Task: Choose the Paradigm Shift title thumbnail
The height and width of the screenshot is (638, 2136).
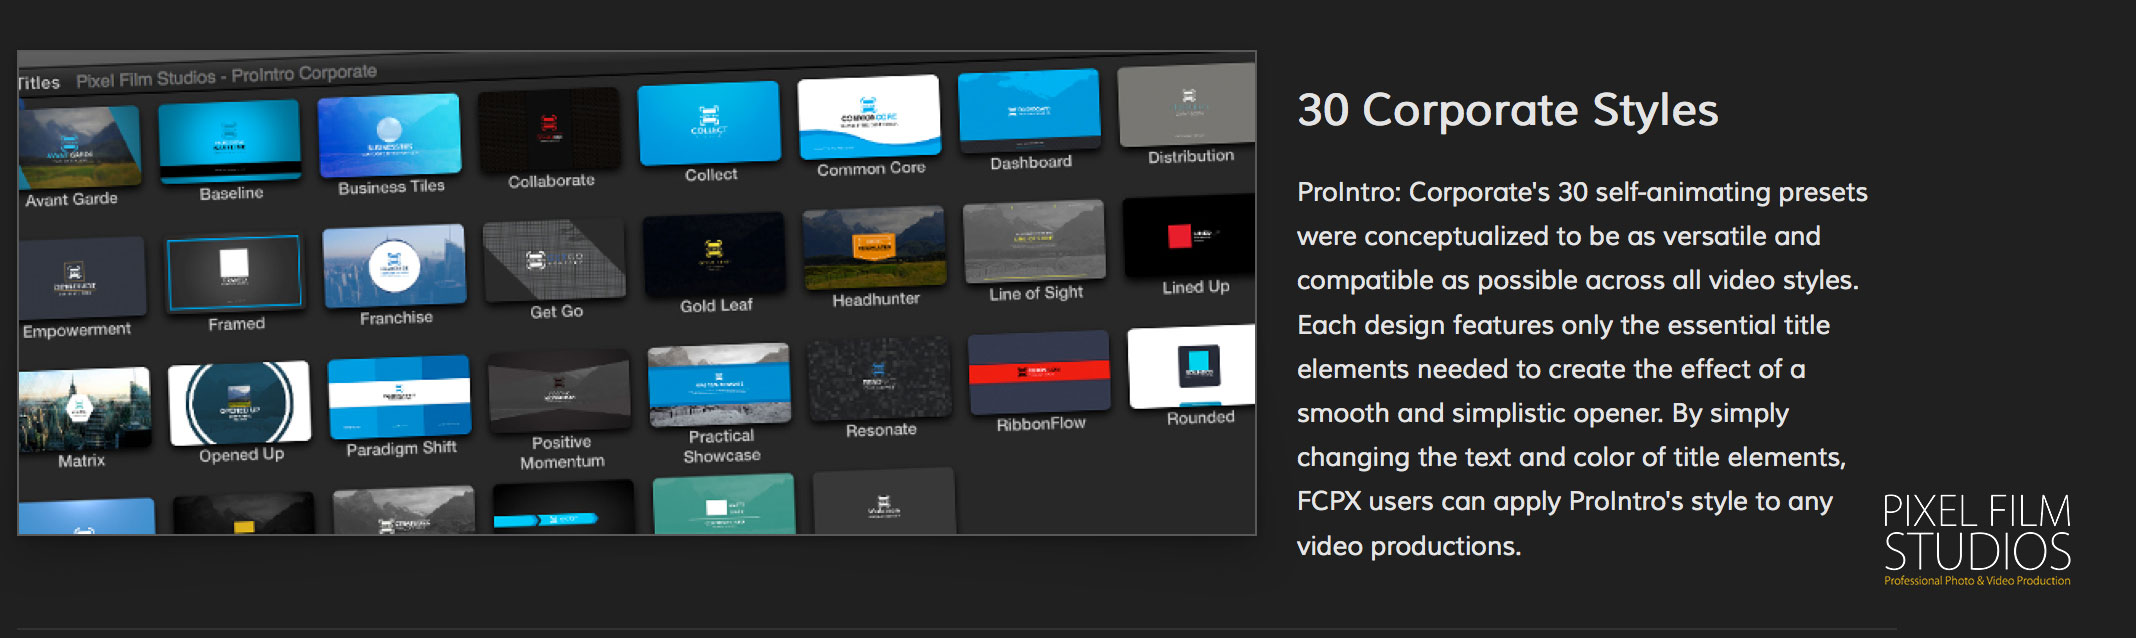Action: click(x=399, y=397)
